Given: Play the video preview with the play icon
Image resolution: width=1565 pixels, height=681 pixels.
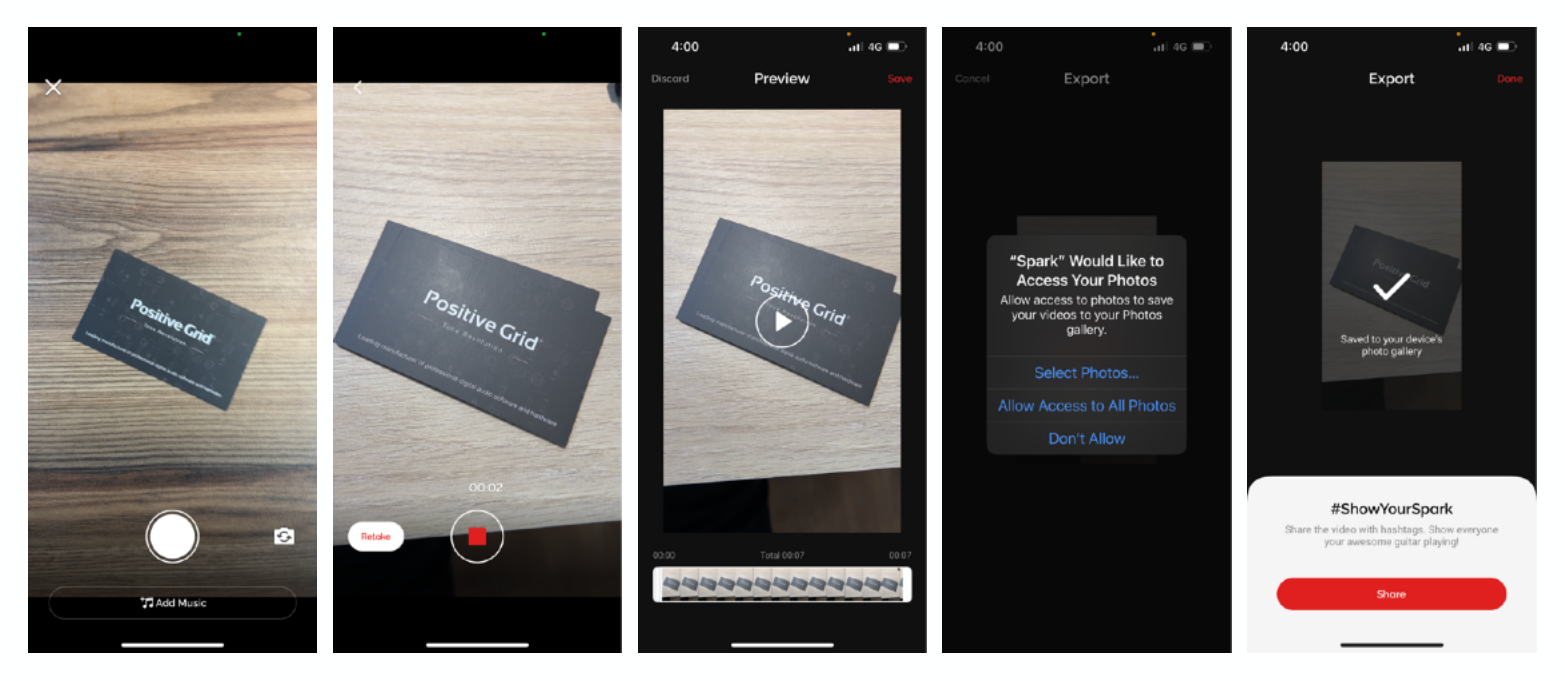Looking at the screenshot, I should tap(782, 321).
